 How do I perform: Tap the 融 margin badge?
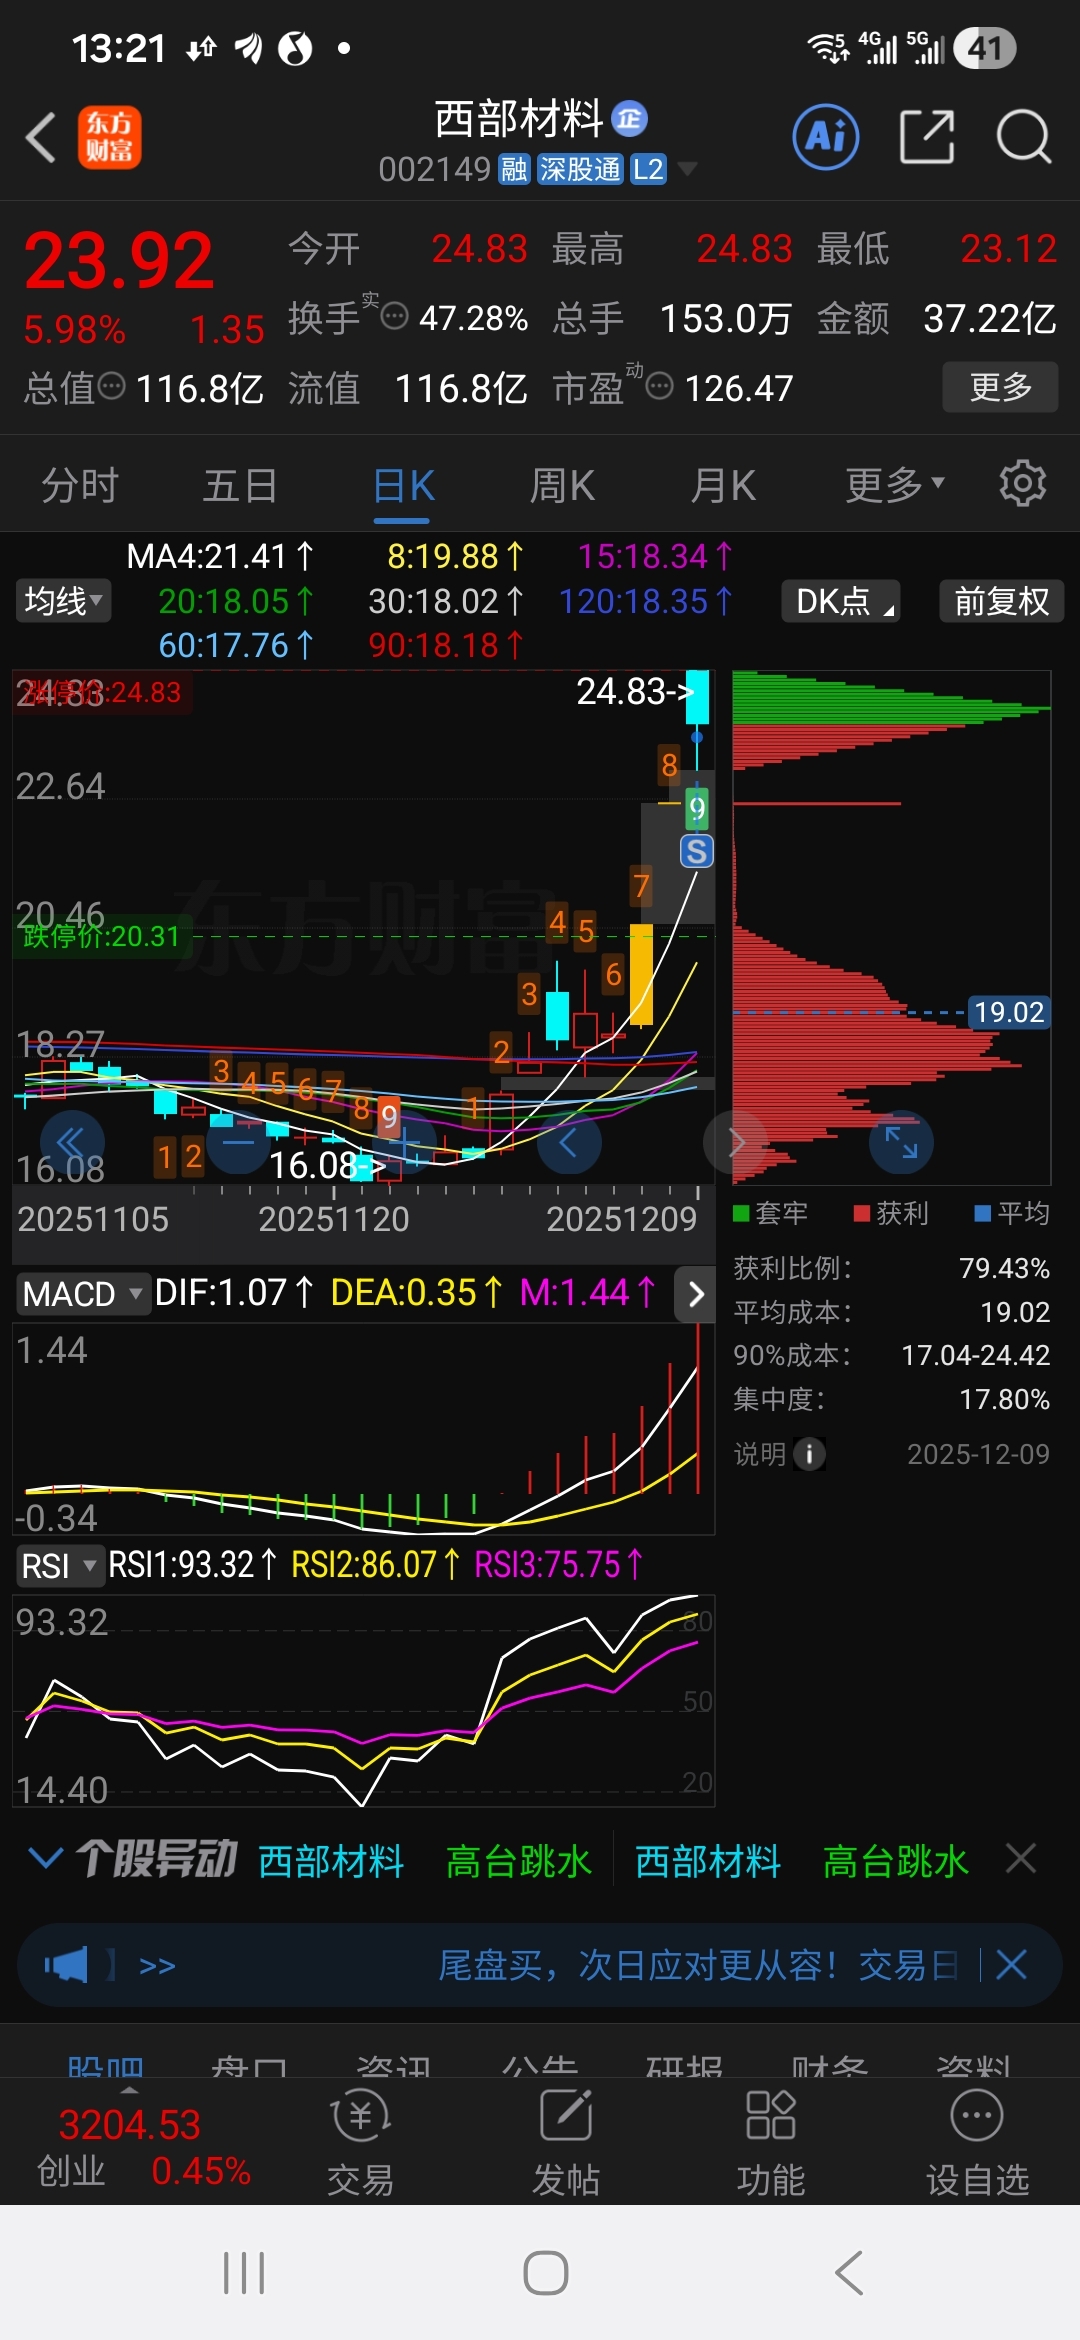(x=514, y=169)
